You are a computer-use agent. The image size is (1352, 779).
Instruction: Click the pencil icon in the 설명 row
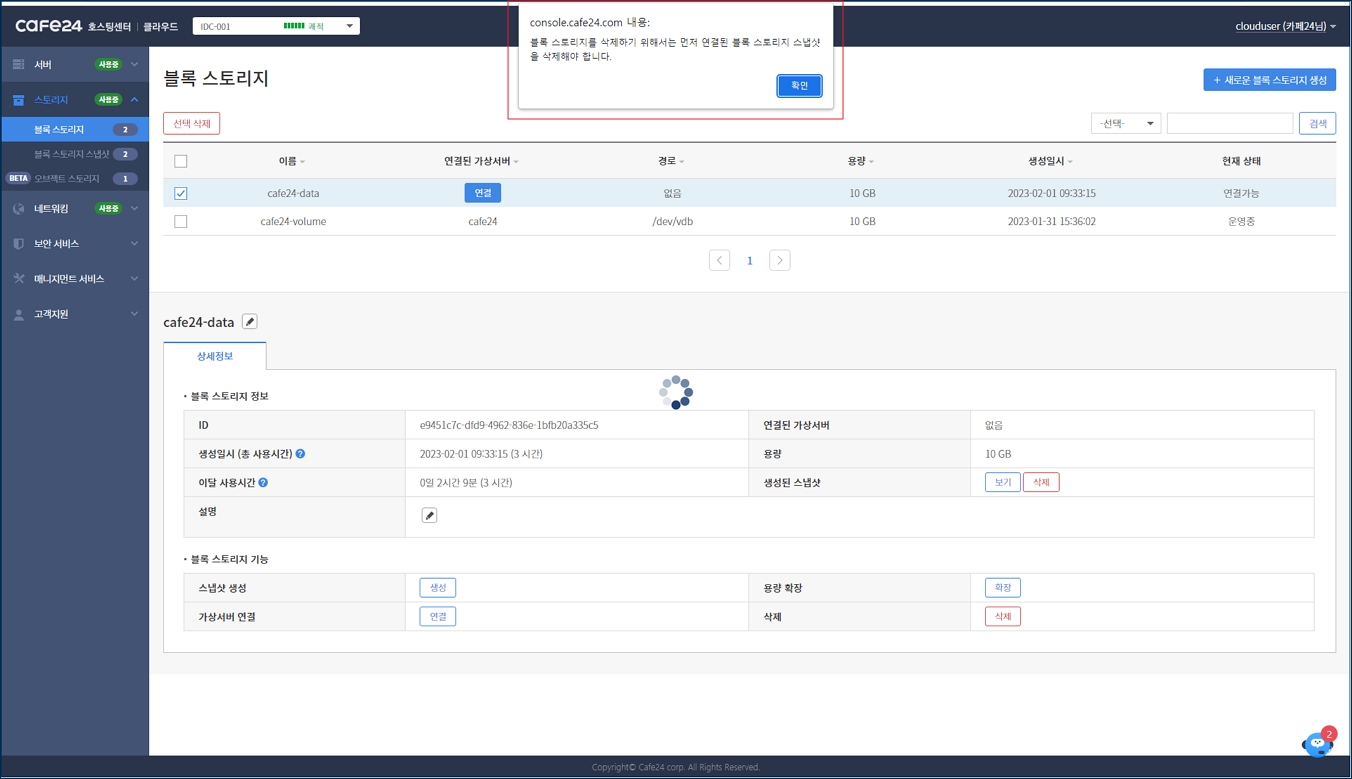point(429,515)
